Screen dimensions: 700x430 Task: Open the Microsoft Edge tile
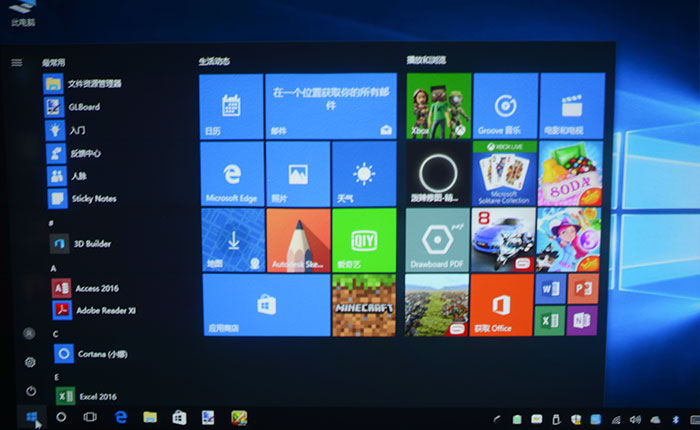(232, 173)
